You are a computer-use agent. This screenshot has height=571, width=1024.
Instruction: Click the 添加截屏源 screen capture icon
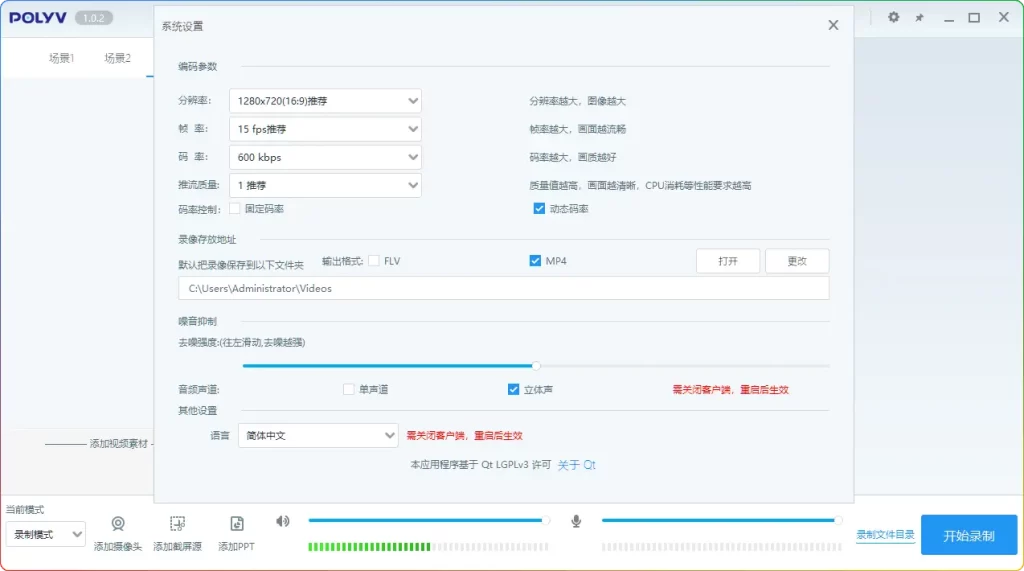point(177,524)
